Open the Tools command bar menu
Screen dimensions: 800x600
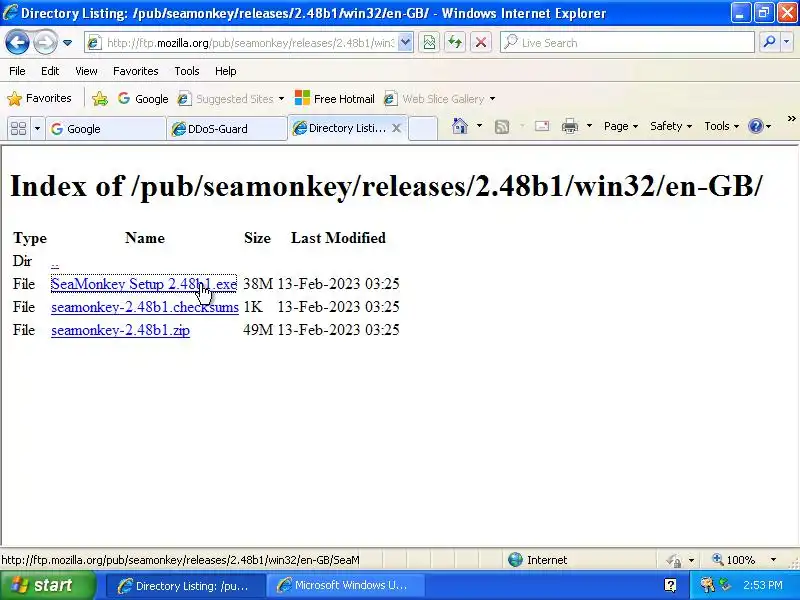pyautogui.click(x=721, y=126)
